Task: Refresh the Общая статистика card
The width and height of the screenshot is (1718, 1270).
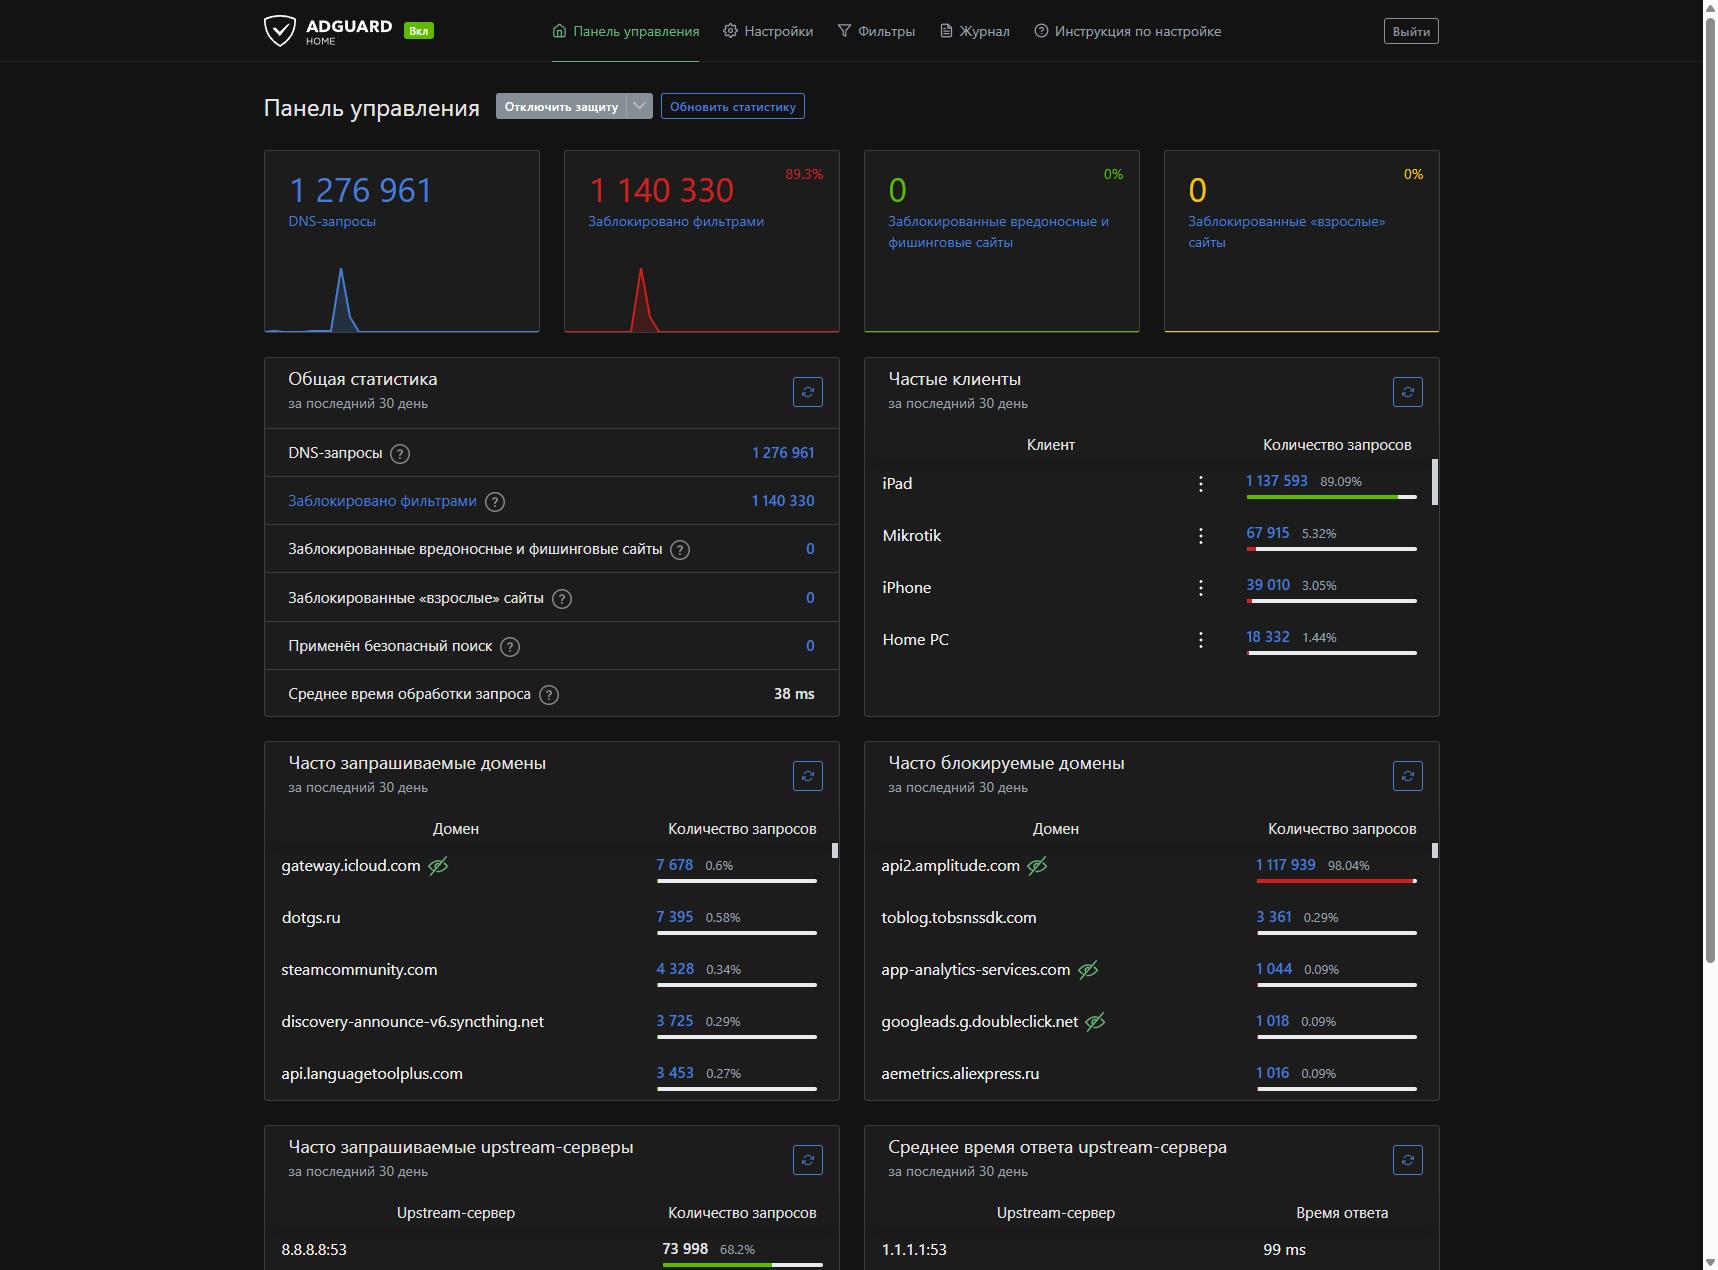Action: pyautogui.click(x=808, y=392)
